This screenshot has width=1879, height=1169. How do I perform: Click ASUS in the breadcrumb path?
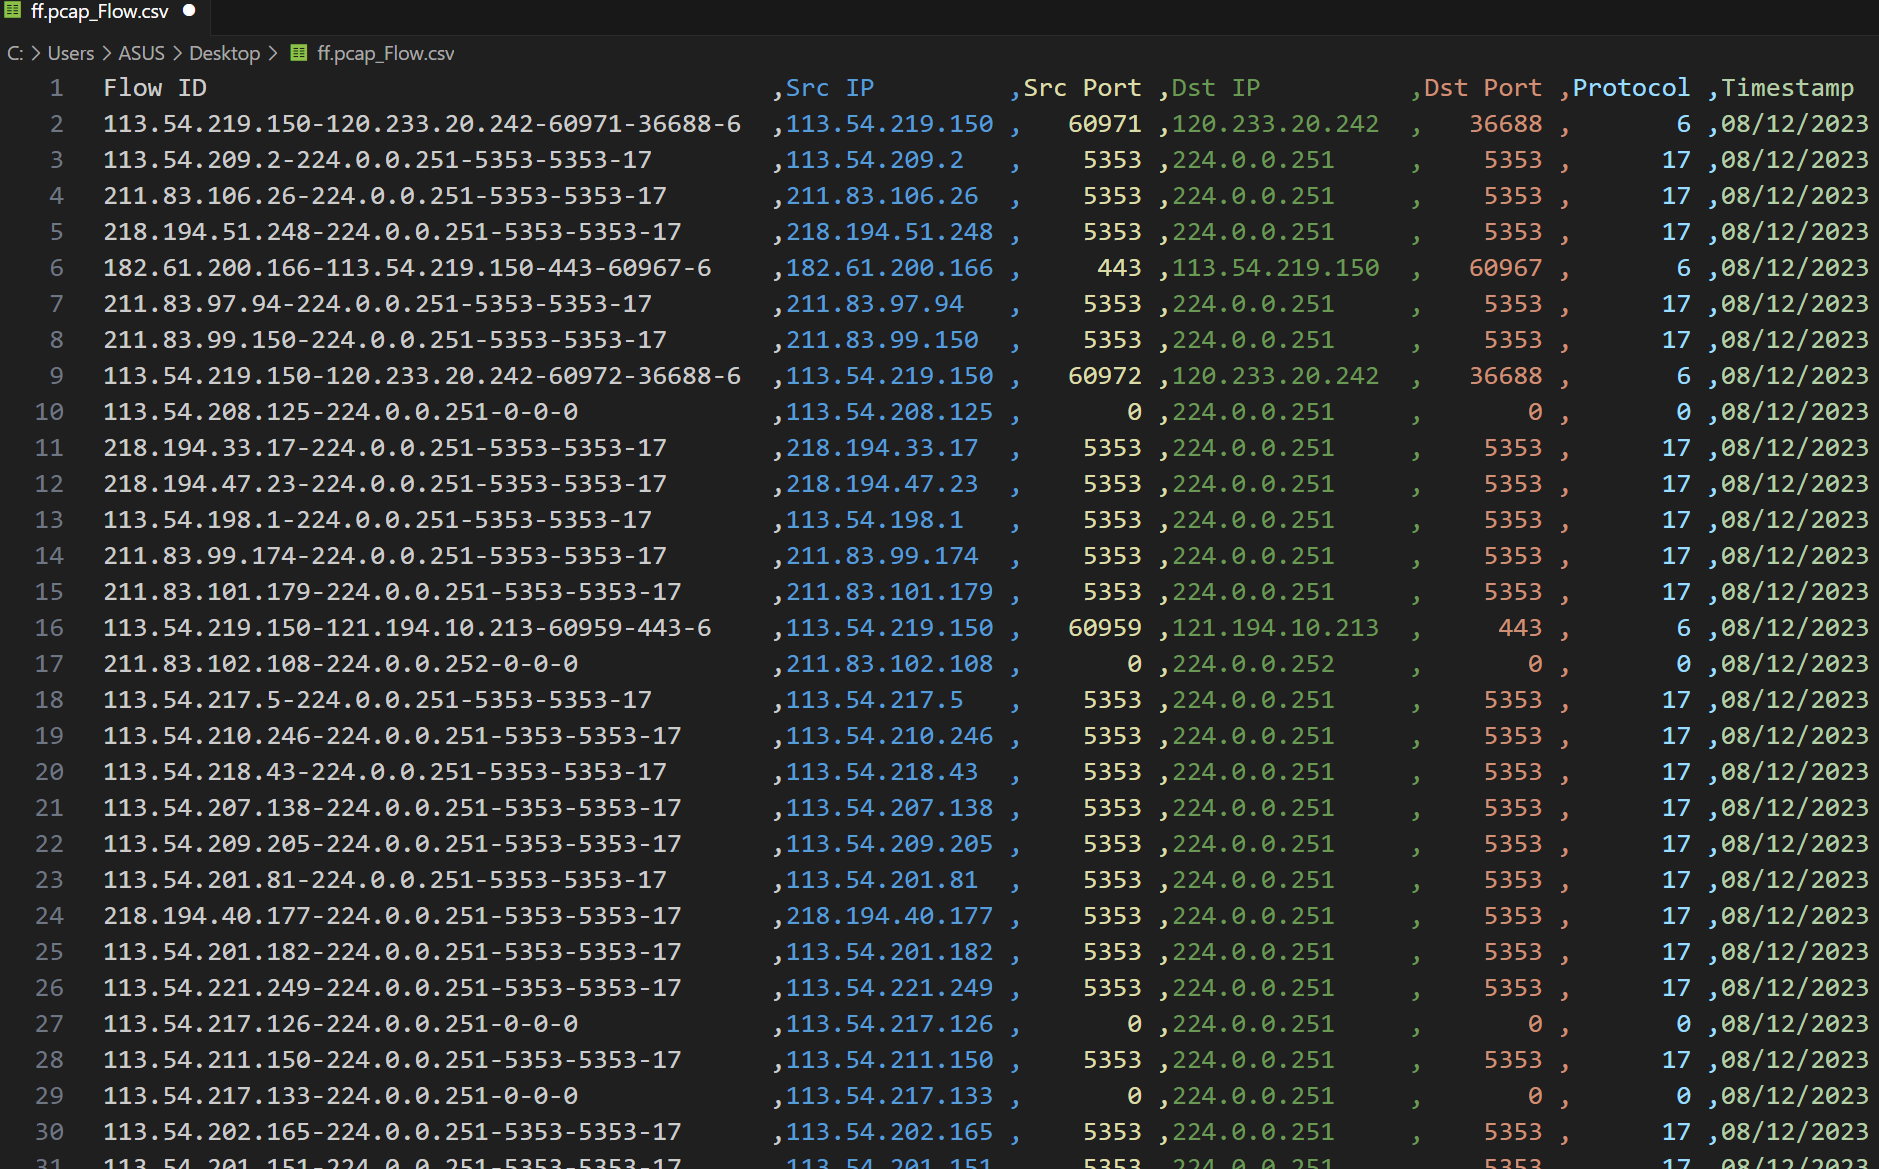point(141,53)
